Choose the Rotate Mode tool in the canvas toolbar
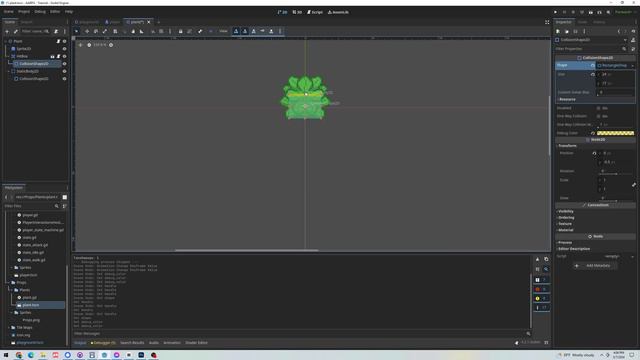This screenshot has height=360, width=640. [x=96, y=31]
